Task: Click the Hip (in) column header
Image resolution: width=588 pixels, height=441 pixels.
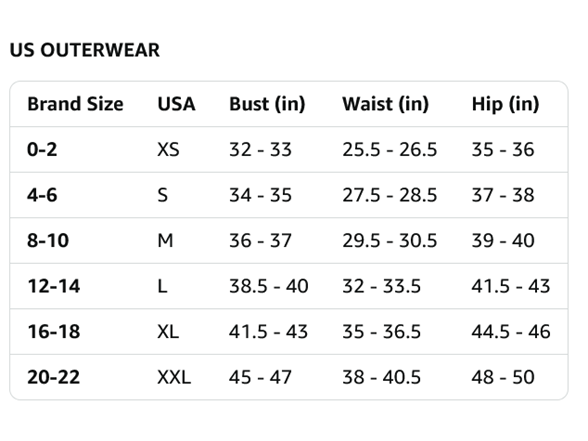Action: 506,104
